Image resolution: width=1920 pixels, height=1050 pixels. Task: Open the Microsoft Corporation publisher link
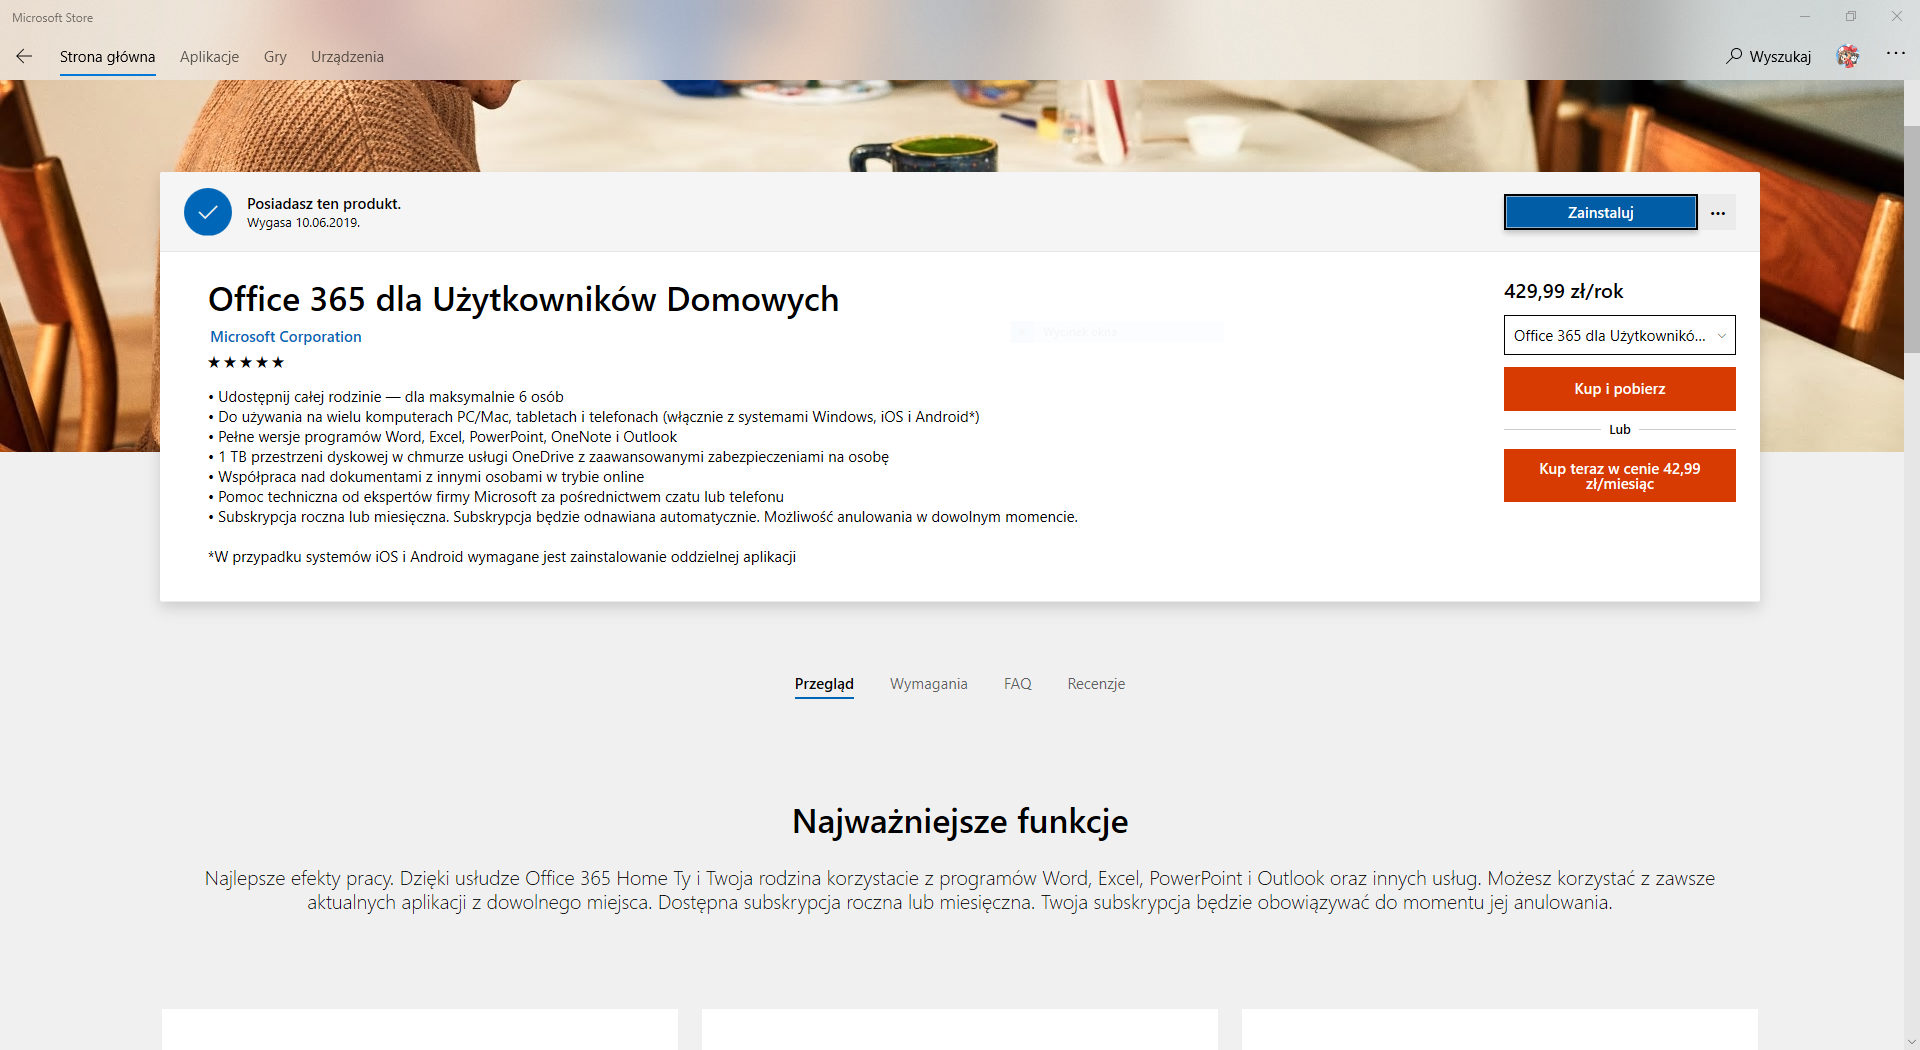(286, 337)
